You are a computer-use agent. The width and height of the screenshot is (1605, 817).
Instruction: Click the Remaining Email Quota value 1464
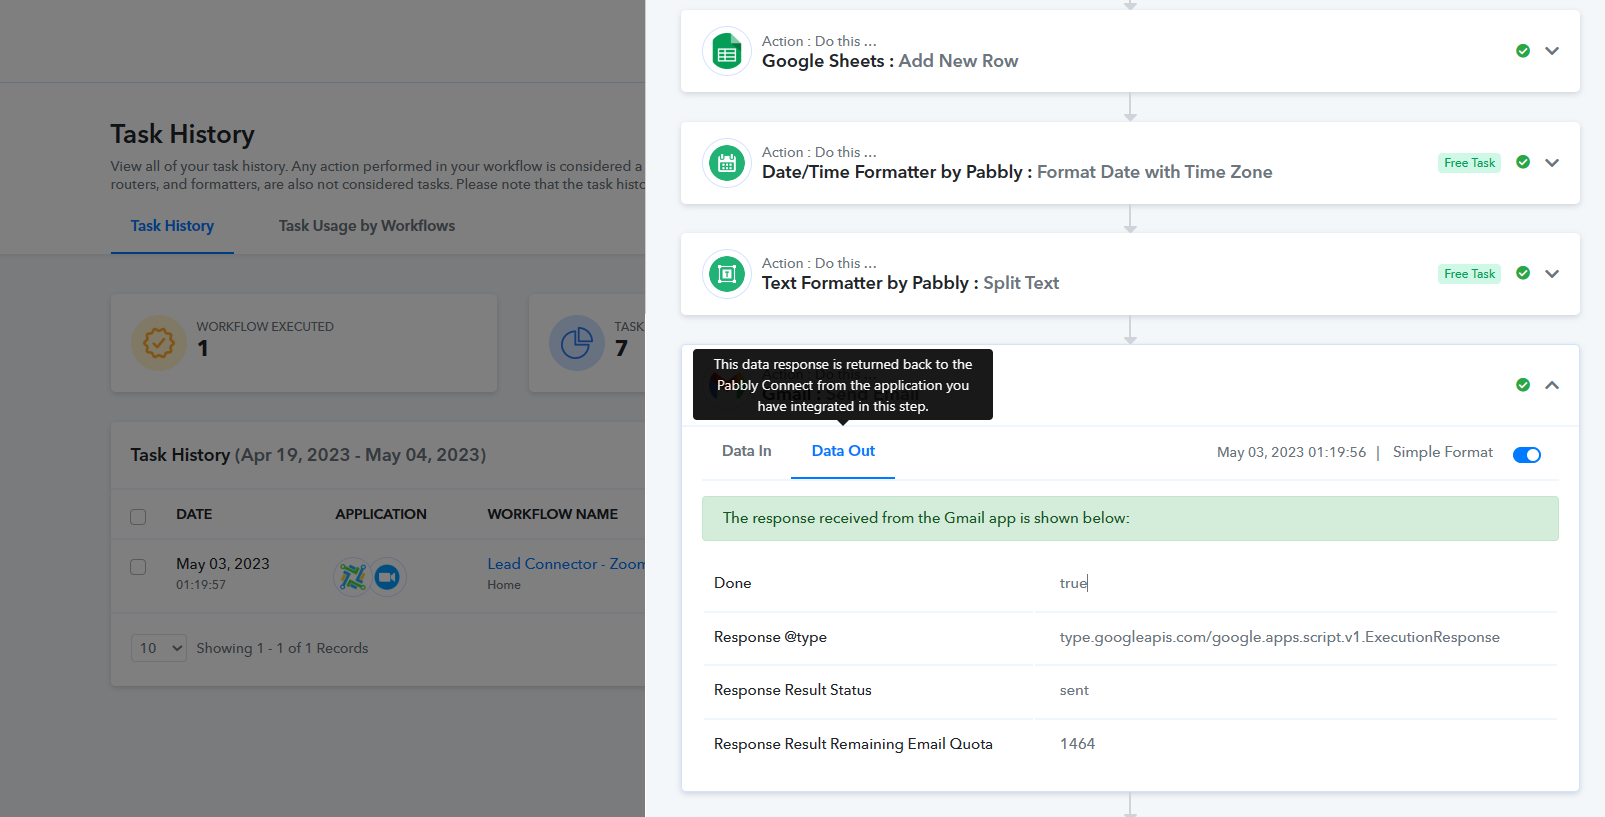point(1077,744)
